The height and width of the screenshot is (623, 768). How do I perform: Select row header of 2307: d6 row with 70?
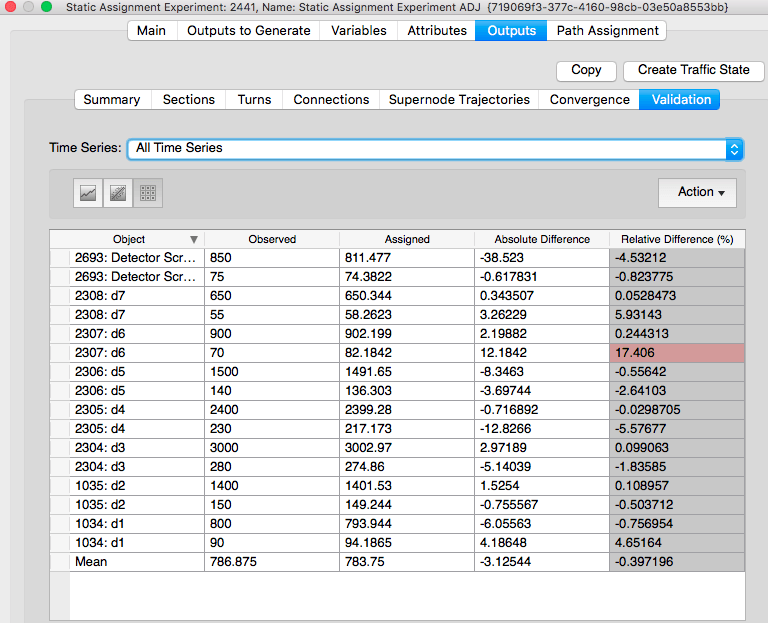coord(60,353)
